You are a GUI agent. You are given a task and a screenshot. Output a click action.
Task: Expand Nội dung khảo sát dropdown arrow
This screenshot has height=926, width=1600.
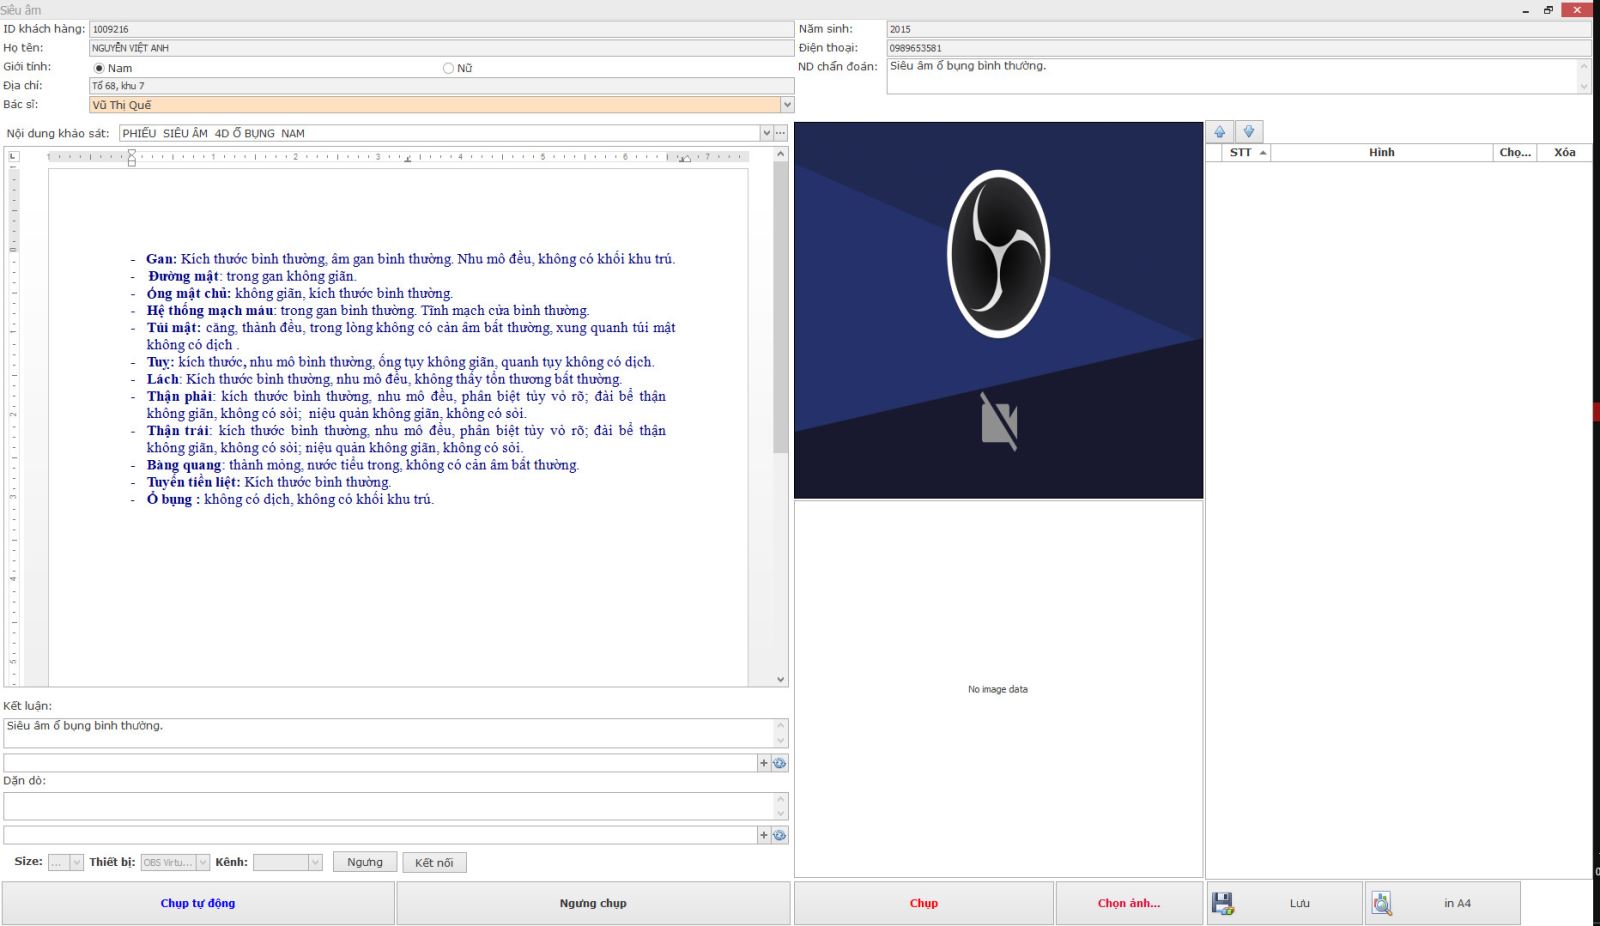coord(767,133)
